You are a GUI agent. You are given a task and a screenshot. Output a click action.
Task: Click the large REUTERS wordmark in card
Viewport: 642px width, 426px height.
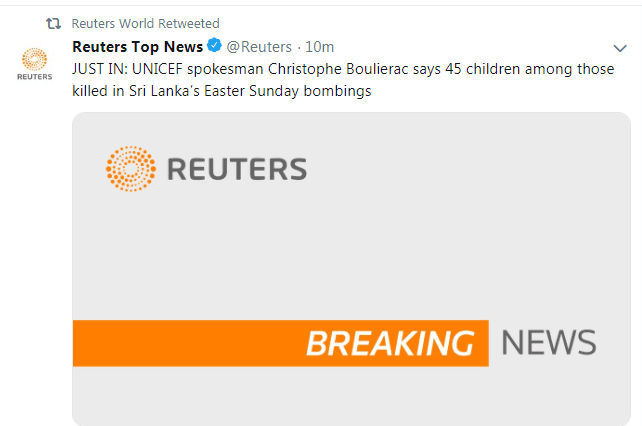(237, 169)
